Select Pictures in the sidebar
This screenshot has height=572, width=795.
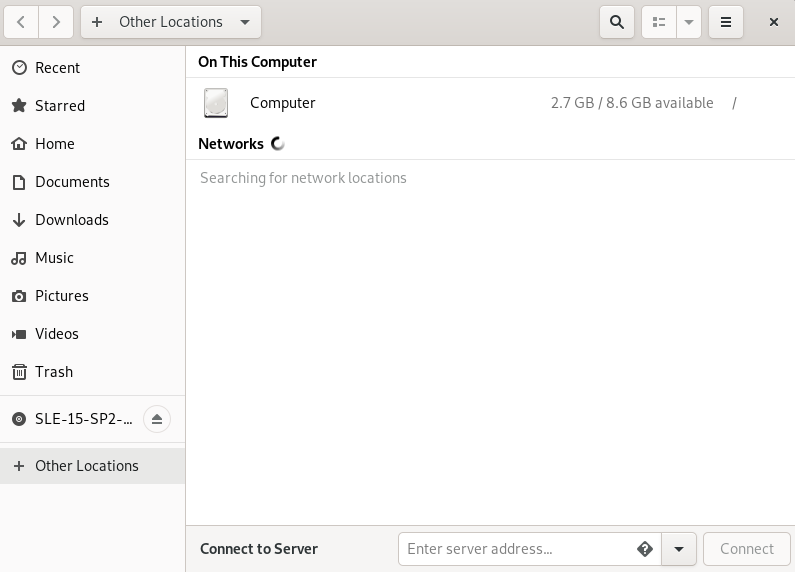click(x=61, y=296)
